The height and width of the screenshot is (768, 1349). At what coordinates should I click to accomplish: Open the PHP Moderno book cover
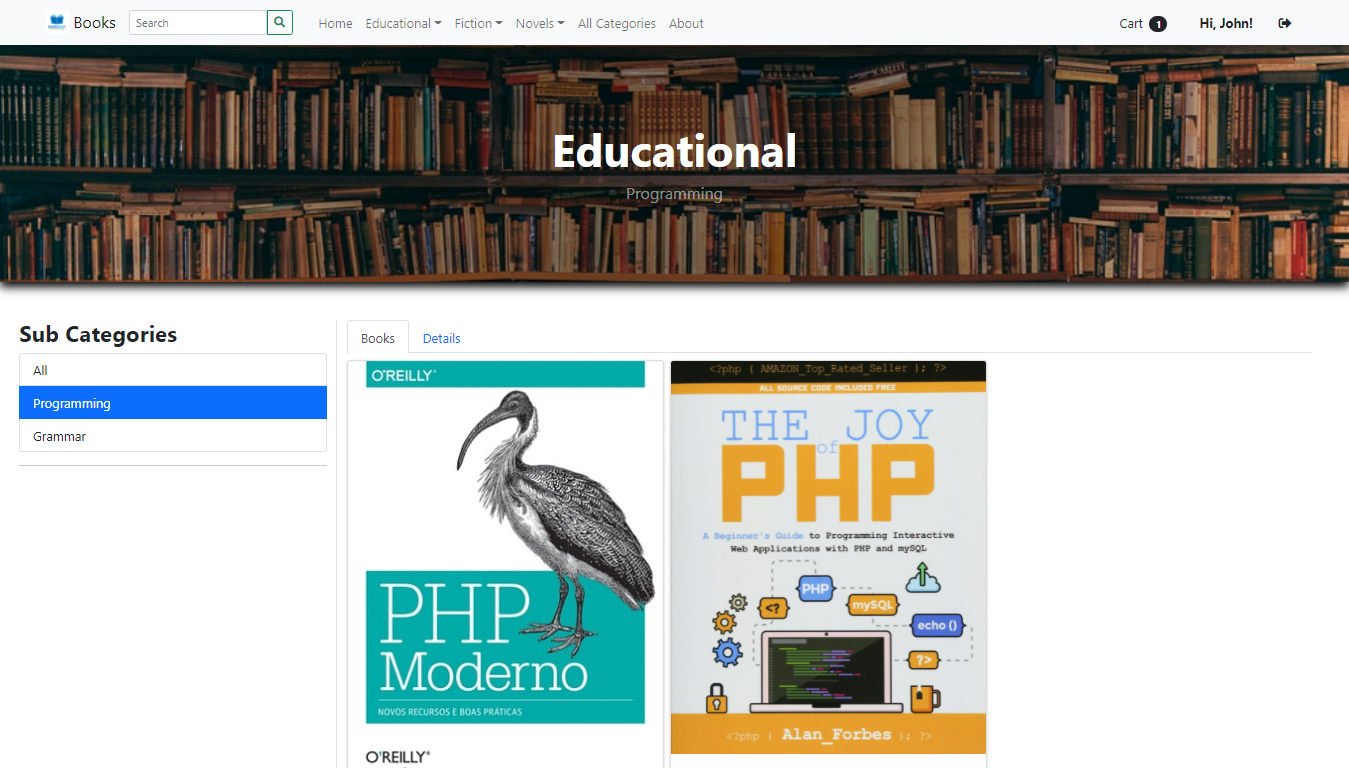505,564
